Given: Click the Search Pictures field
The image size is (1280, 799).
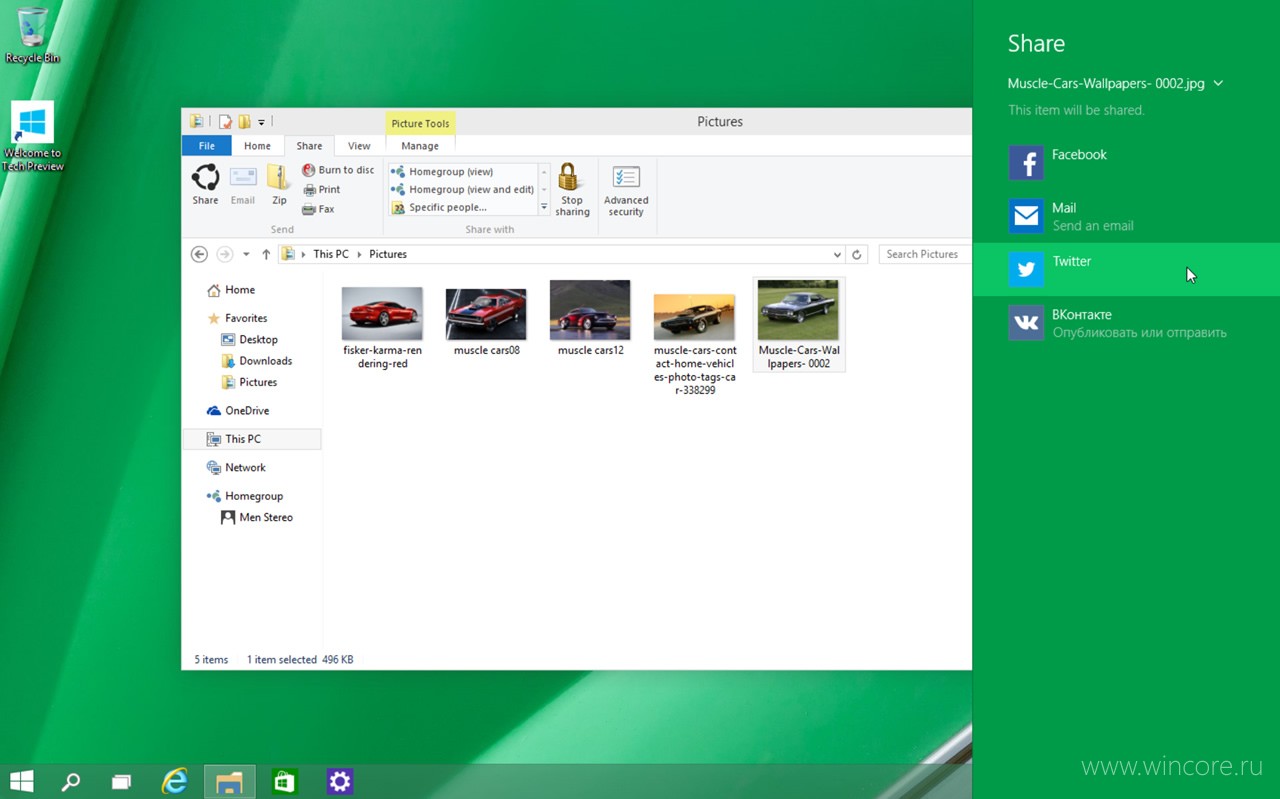Looking at the screenshot, I should coord(925,254).
